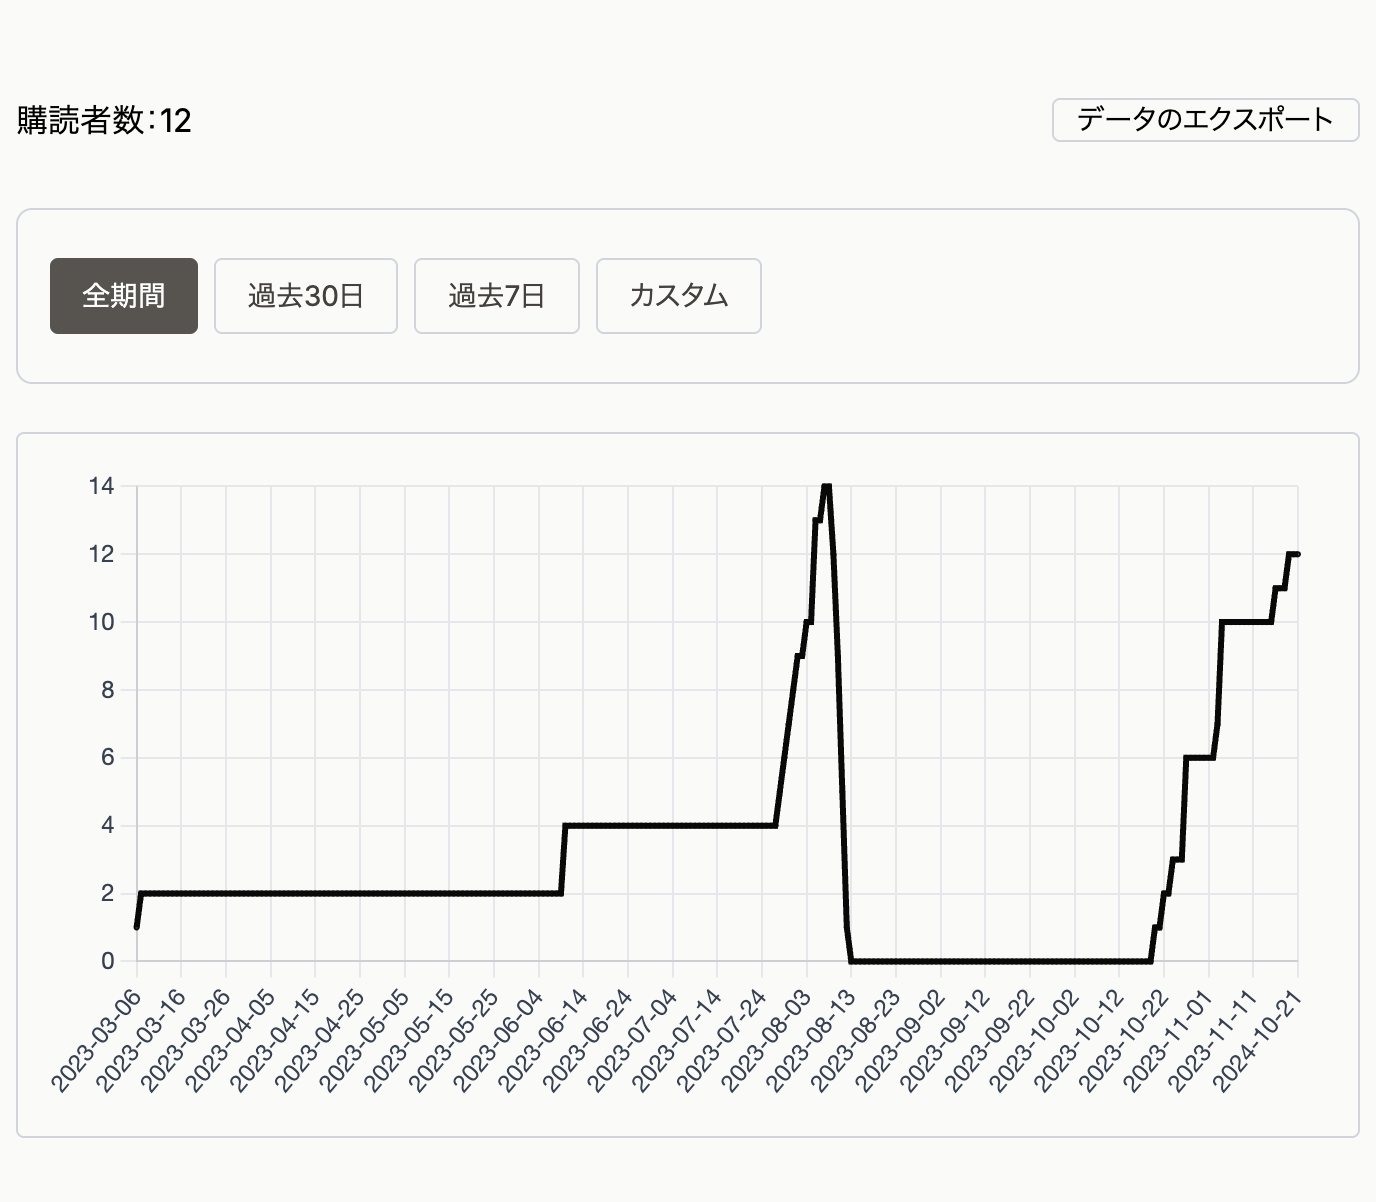1376x1202 pixels.
Task: Click the x-axis date 2023-10-22
Action: [1126, 1039]
